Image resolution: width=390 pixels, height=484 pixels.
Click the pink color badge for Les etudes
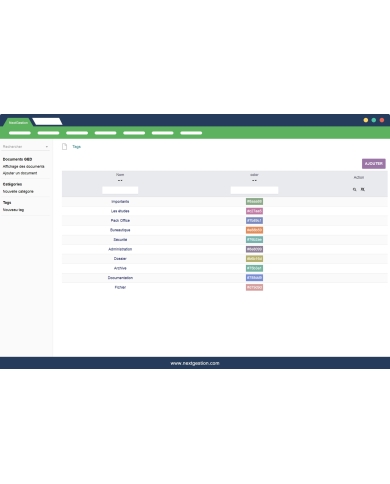click(x=254, y=211)
